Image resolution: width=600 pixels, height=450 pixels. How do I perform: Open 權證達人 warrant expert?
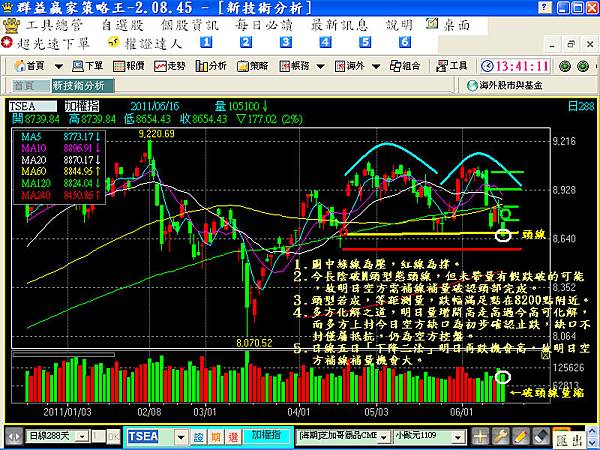pyautogui.click(x=145, y=43)
